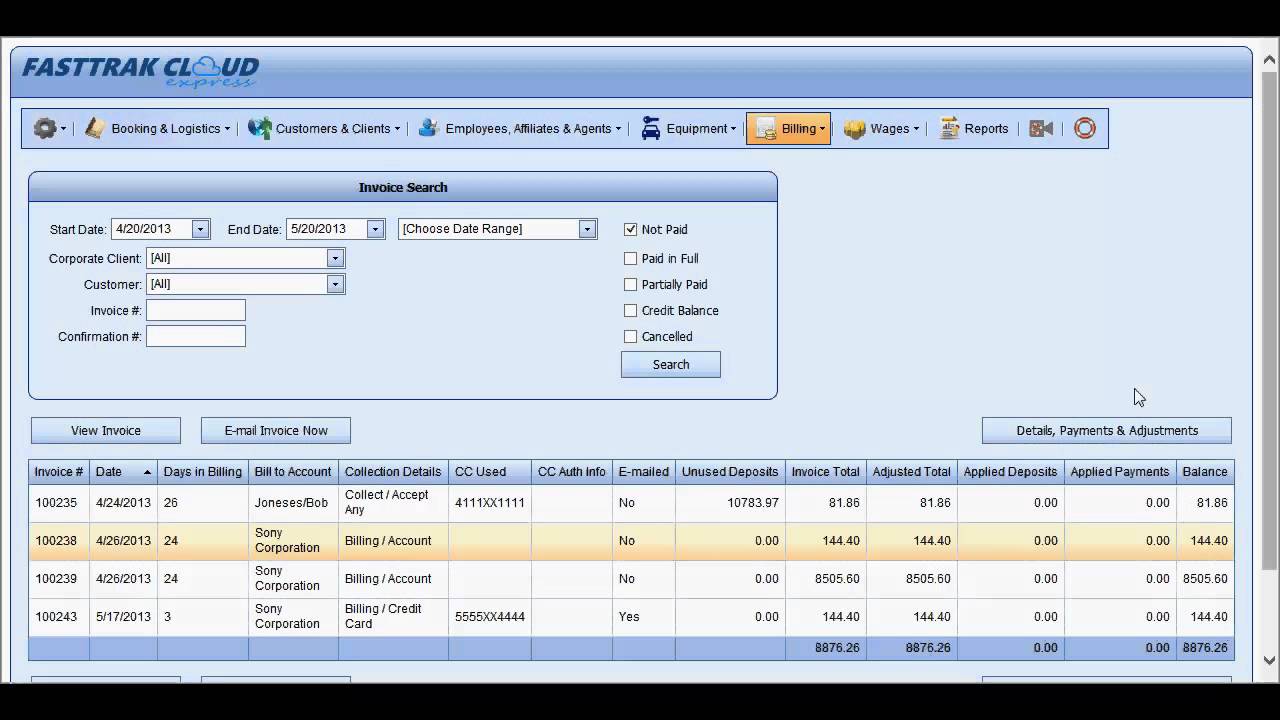The height and width of the screenshot is (720, 1280).
Task: Sort by Collection Details column header
Action: pyautogui.click(x=393, y=472)
